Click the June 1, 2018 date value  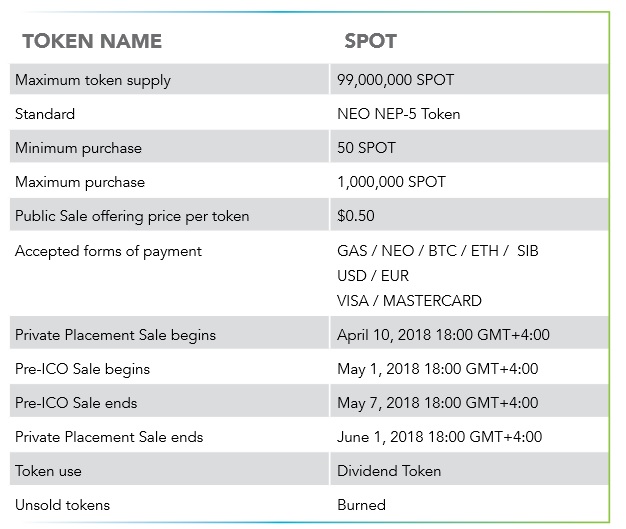pyautogui.click(x=440, y=436)
